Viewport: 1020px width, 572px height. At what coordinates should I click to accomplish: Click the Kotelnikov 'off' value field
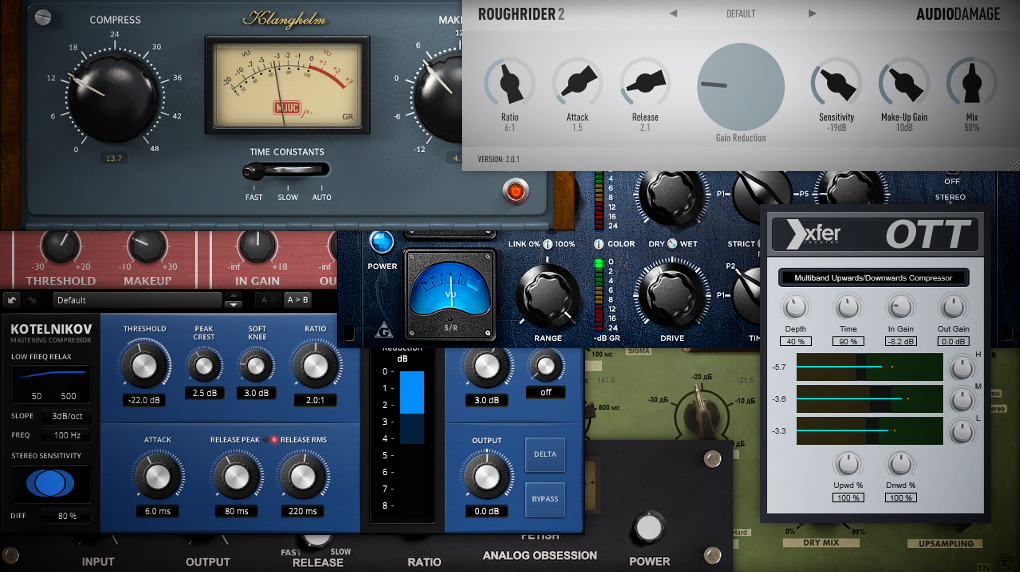546,392
